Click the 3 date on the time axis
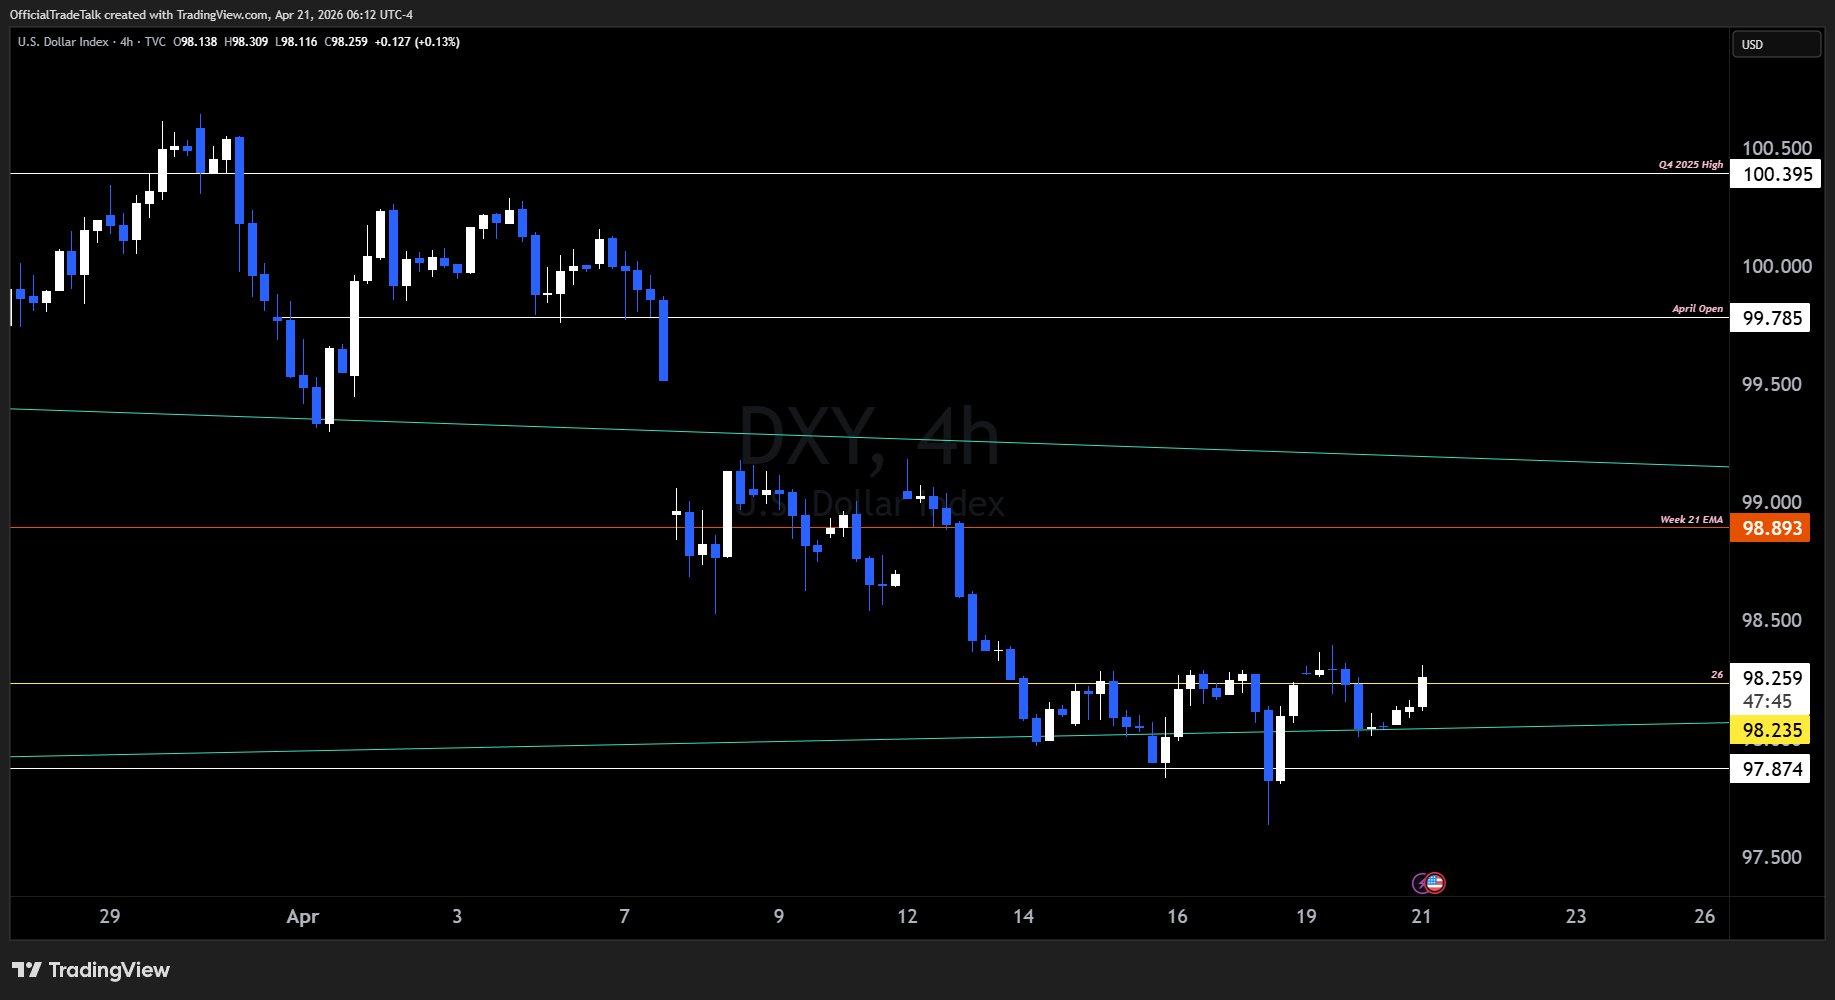Viewport: 1835px width, 1000px height. tap(457, 916)
